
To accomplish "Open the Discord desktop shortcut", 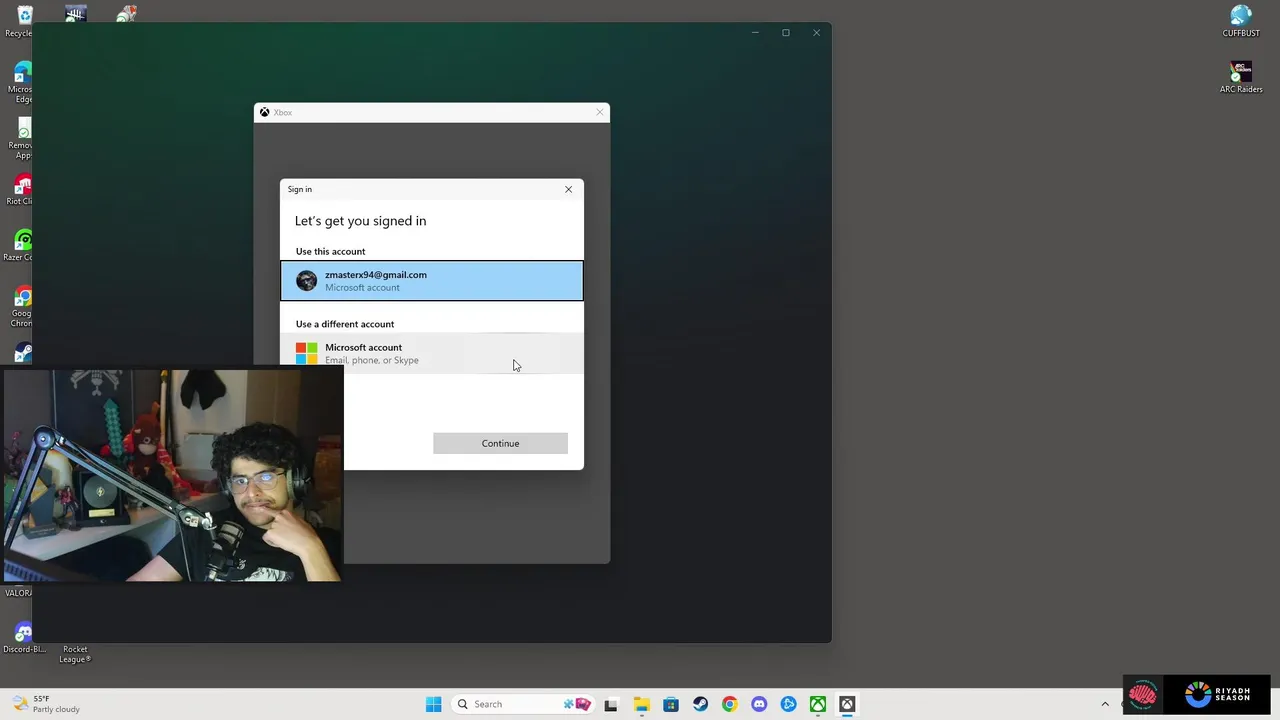I will click(x=24, y=638).
